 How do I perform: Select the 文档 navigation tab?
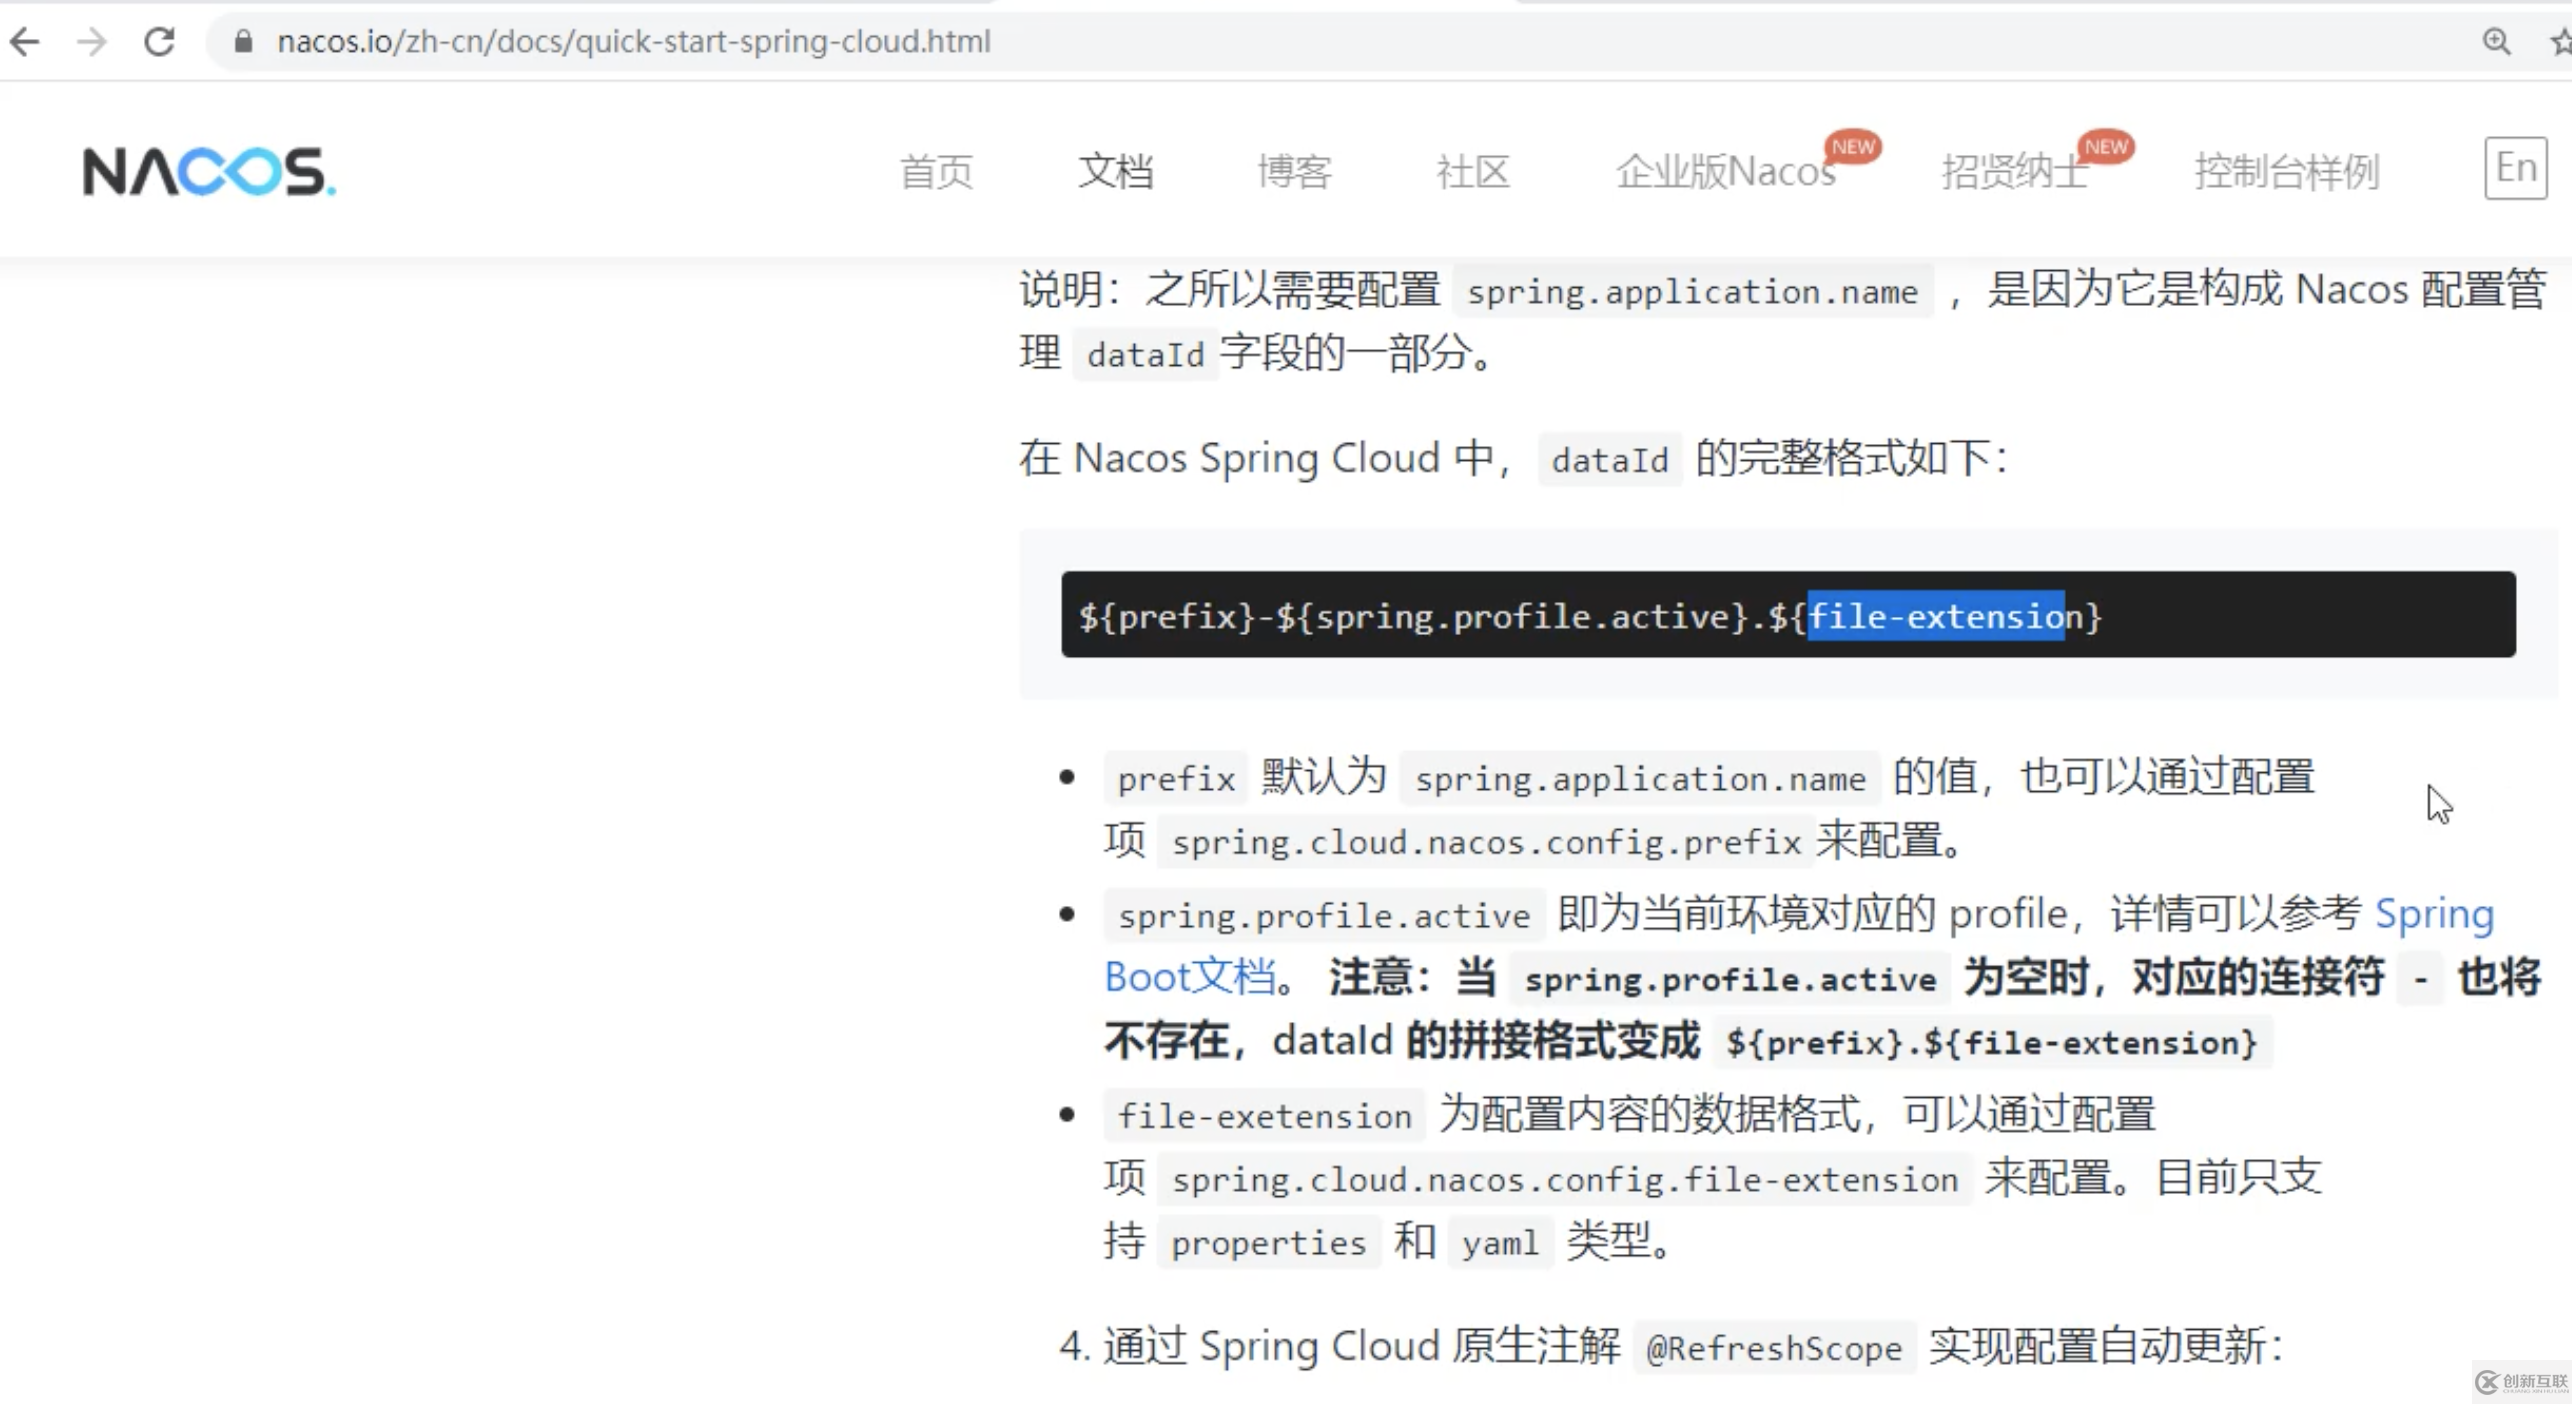coord(1115,172)
